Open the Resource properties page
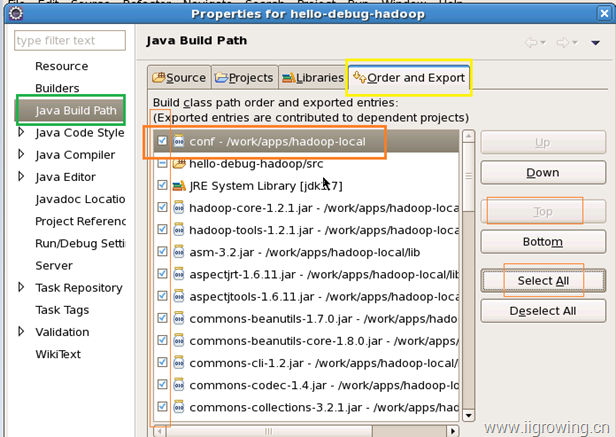This screenshot has width=616, height=437. 62,66
